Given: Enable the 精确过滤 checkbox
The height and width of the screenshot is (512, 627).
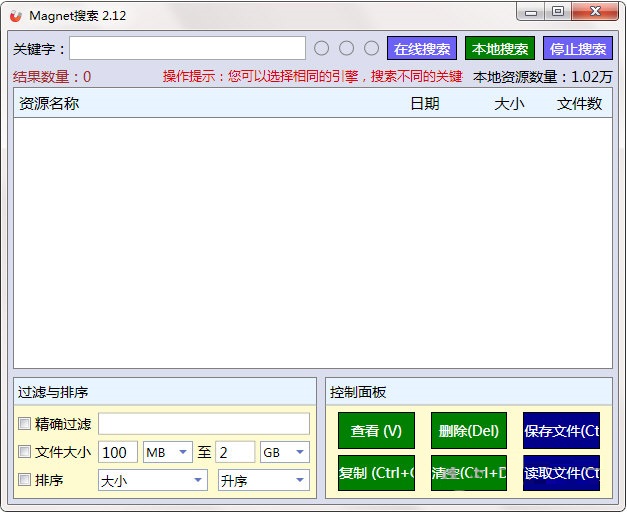Looking at the screenshot, I should pyautogui.click(x=24, y=424).
